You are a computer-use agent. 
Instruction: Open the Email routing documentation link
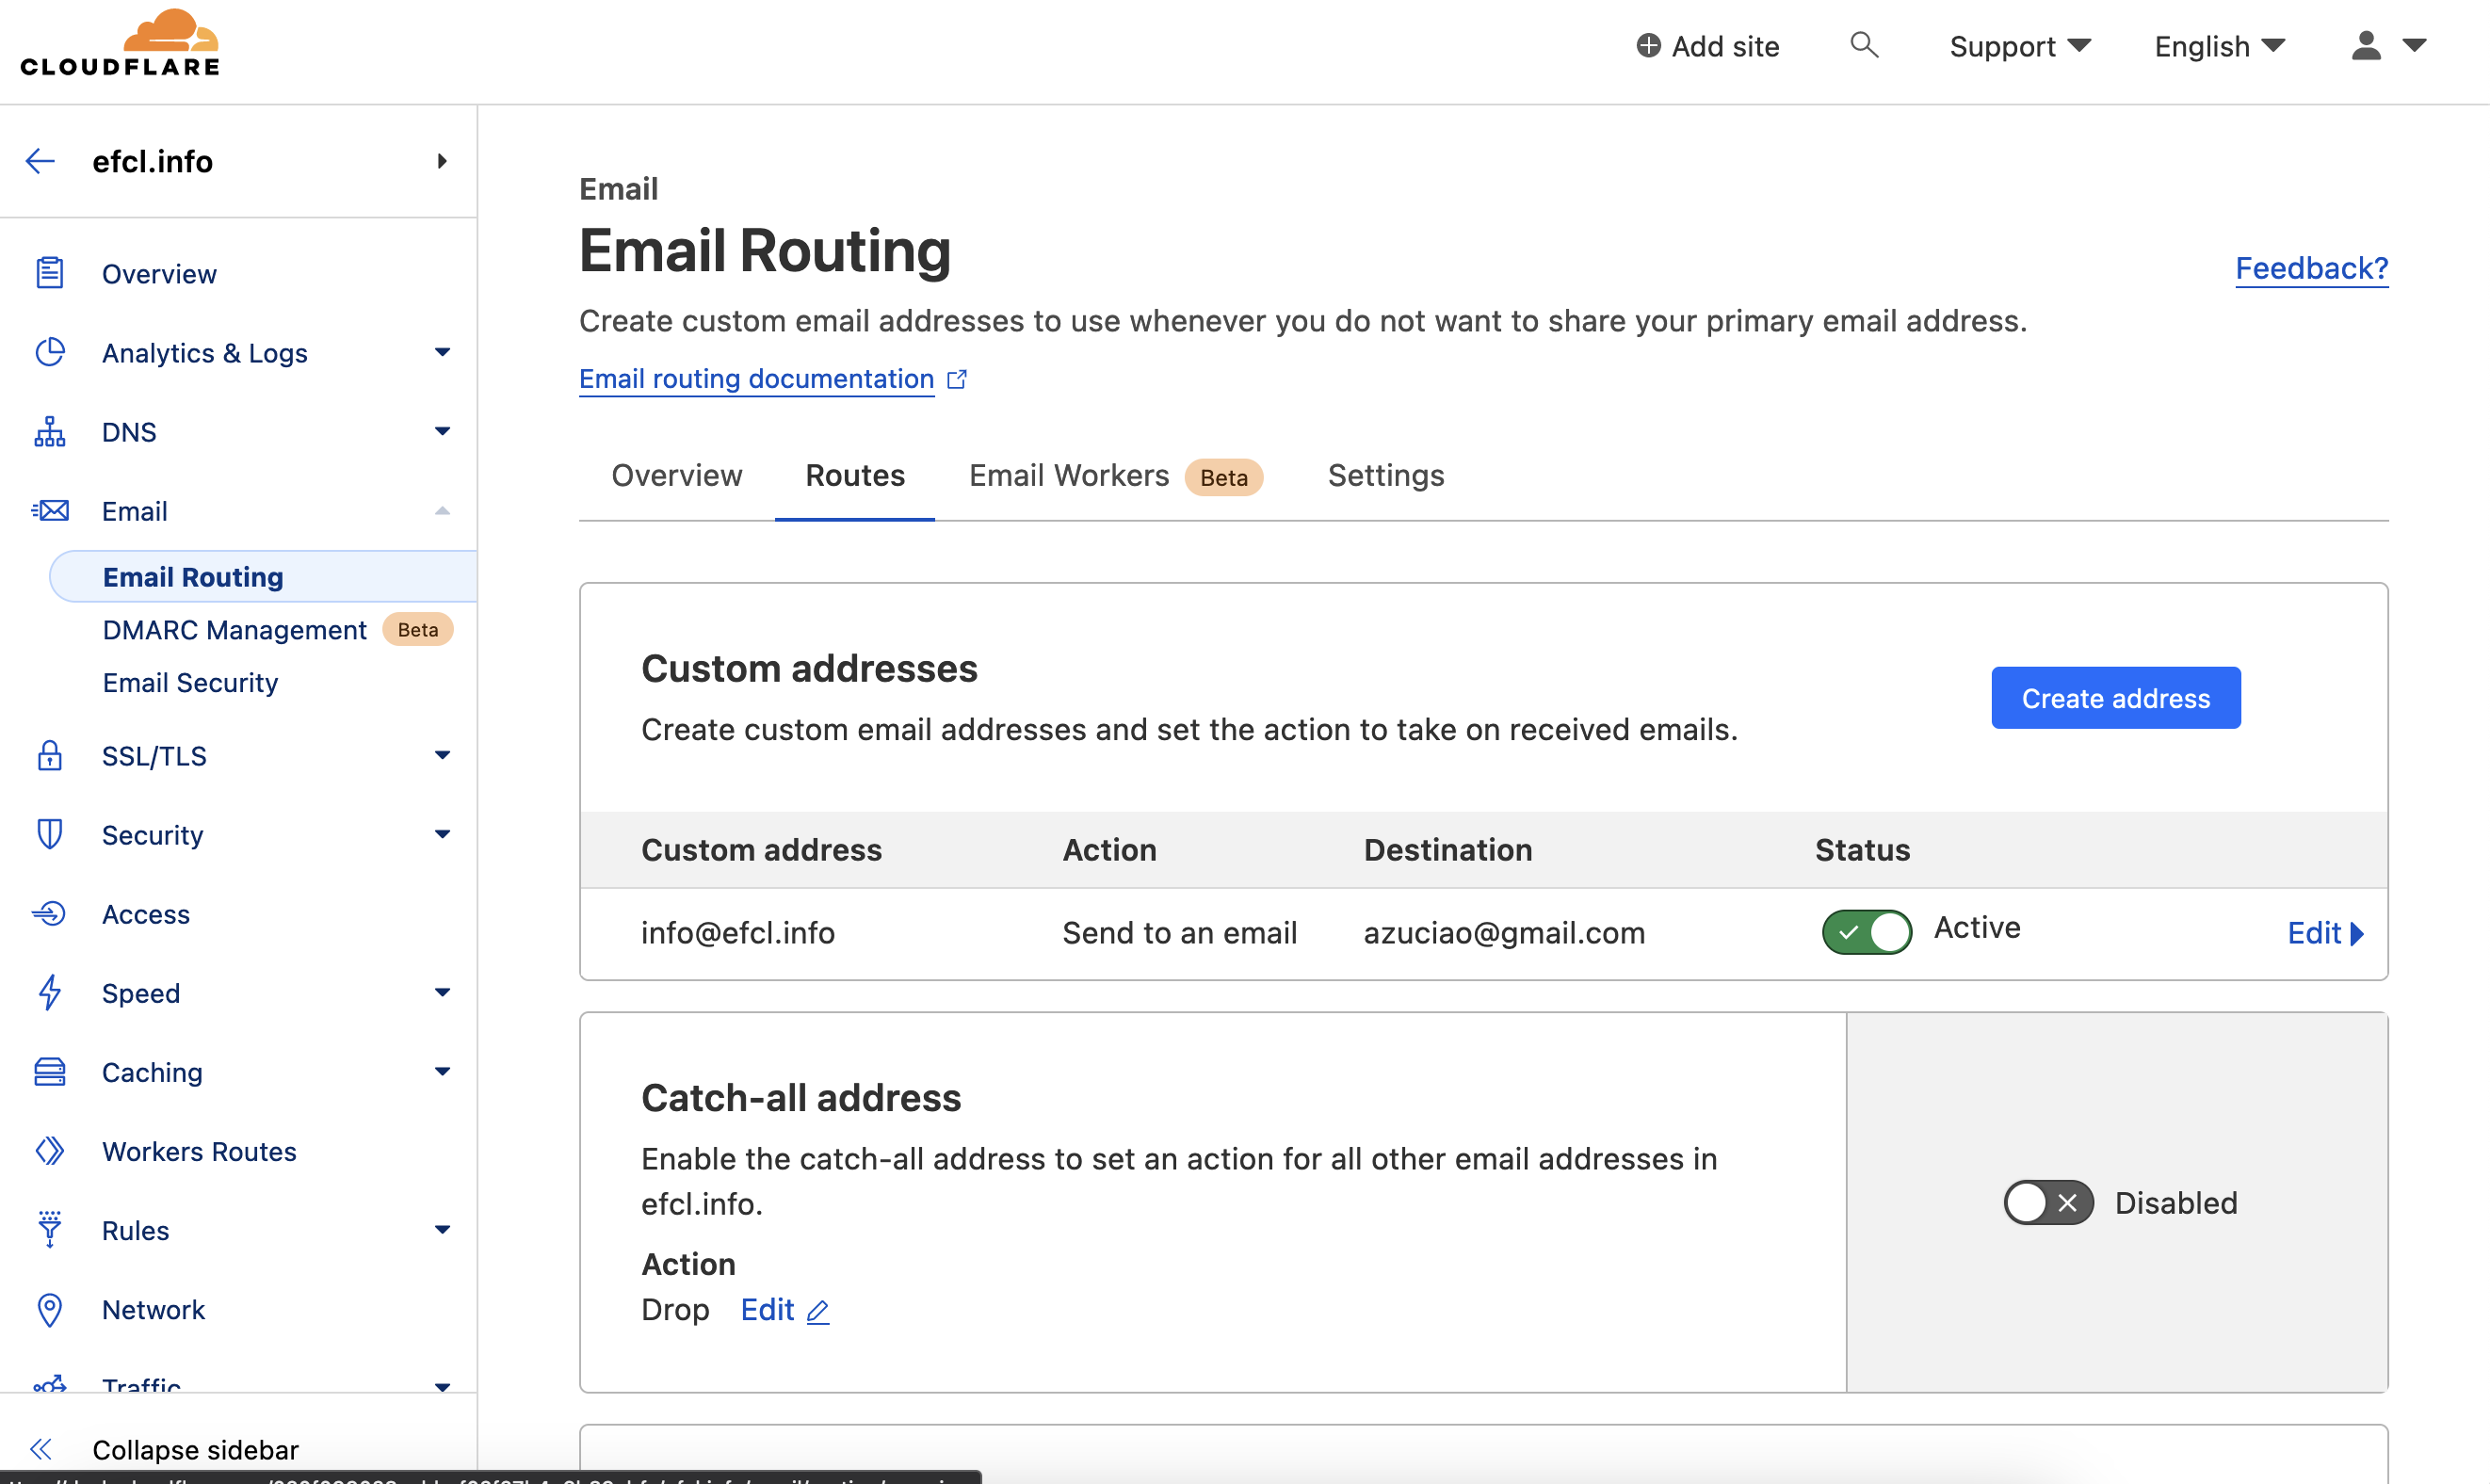[x=757, y=378]
